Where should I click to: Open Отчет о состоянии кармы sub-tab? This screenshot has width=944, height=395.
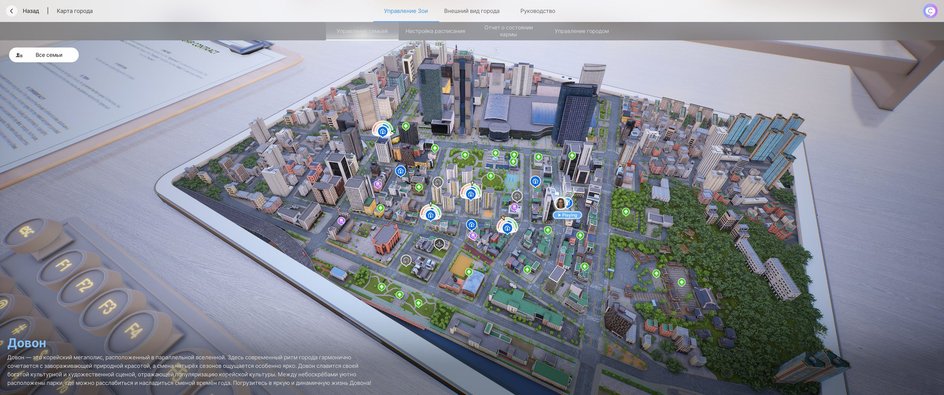[x=509, y=31]
